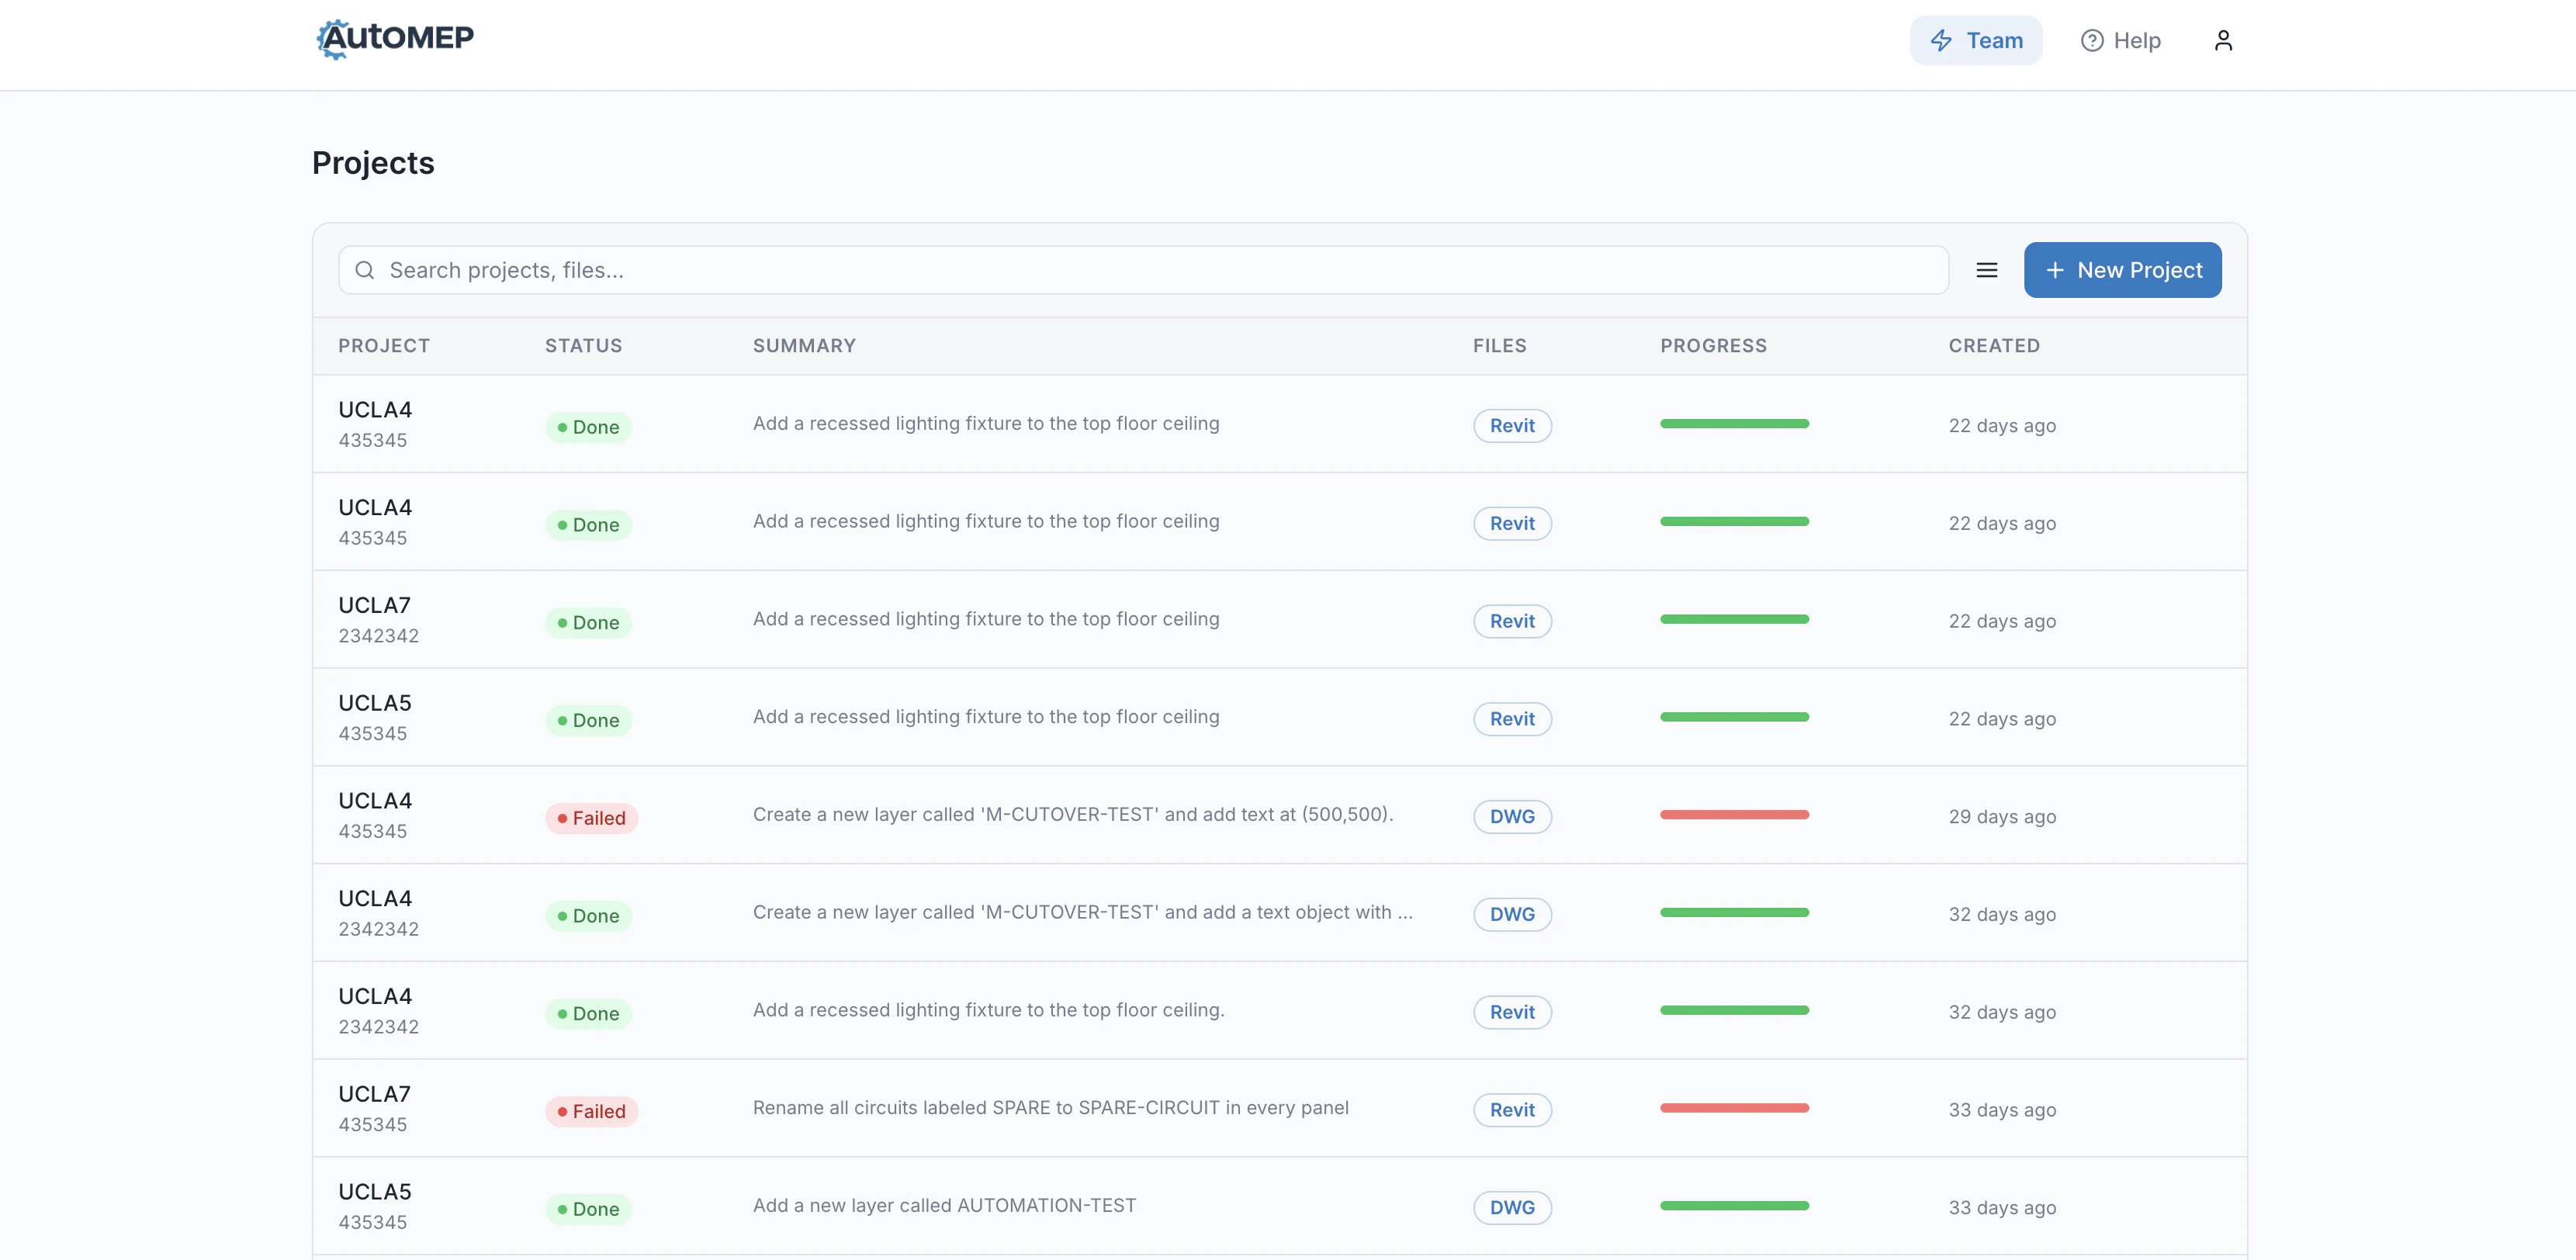2576x1260 pixels.
Task: Click the DWG badge in the AUTOMATION-TEST row
Action: [1511, 1207]
